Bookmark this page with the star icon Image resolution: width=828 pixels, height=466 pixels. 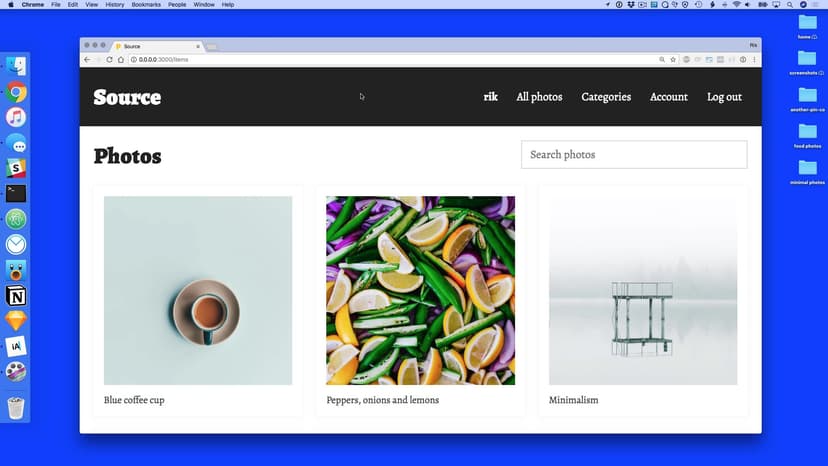click(673, 60)
